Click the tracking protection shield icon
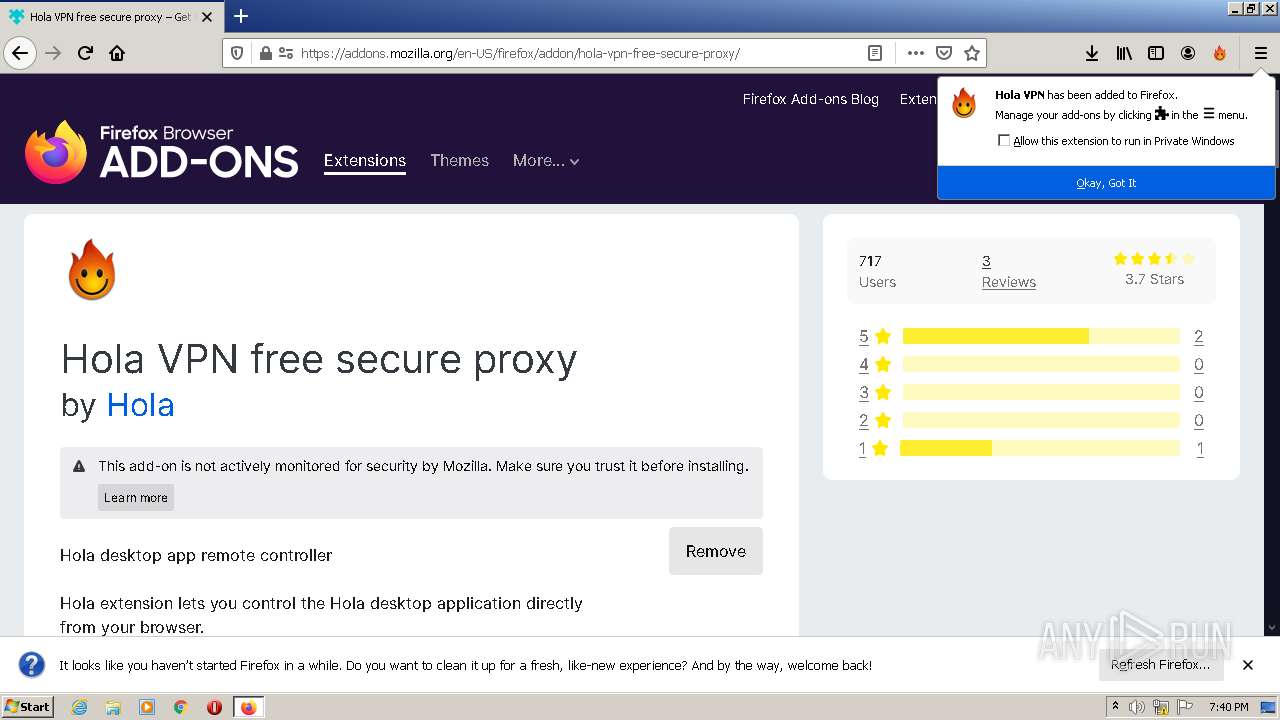Viewport: 1280px width, 720px height. point(237,53)
